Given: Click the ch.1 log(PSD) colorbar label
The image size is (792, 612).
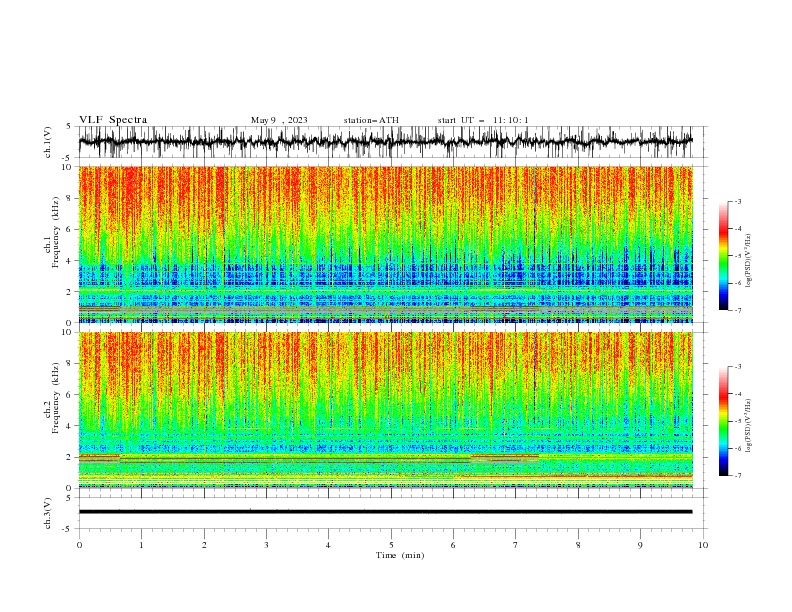Looking at the screenshot, I should pyautogui.click(x=749, y=261).
